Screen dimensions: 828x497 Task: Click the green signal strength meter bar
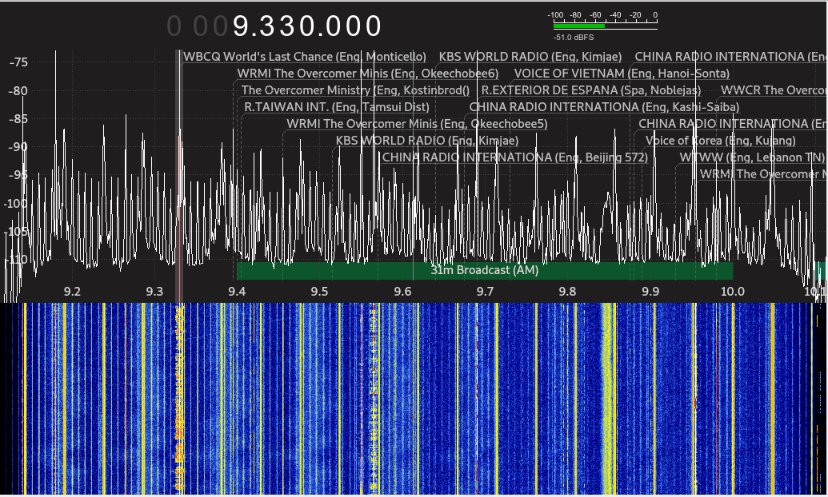click(579, 25)
